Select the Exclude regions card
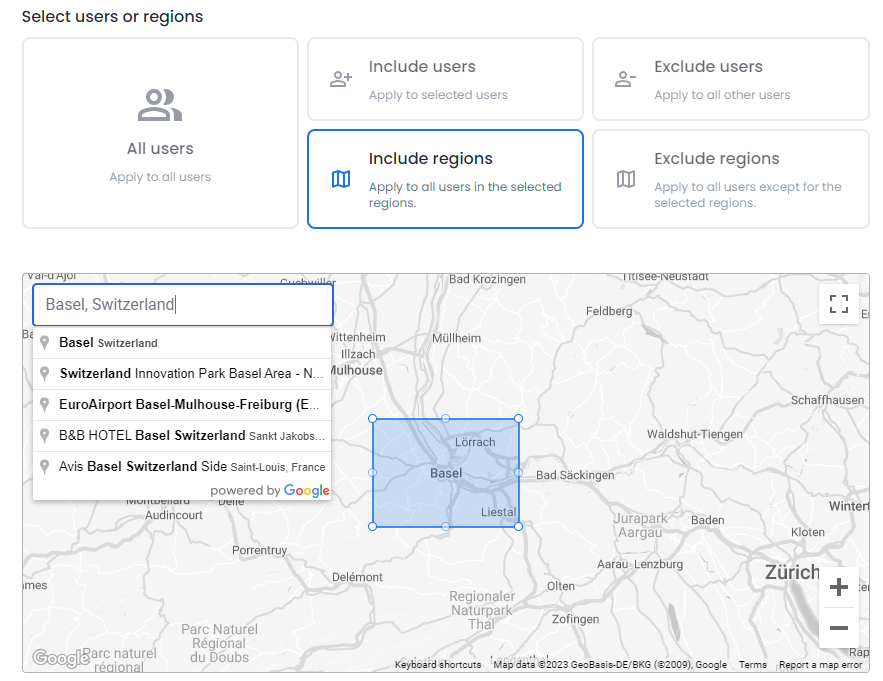Screen dimensions: 883x681 (x=731, y=179)
